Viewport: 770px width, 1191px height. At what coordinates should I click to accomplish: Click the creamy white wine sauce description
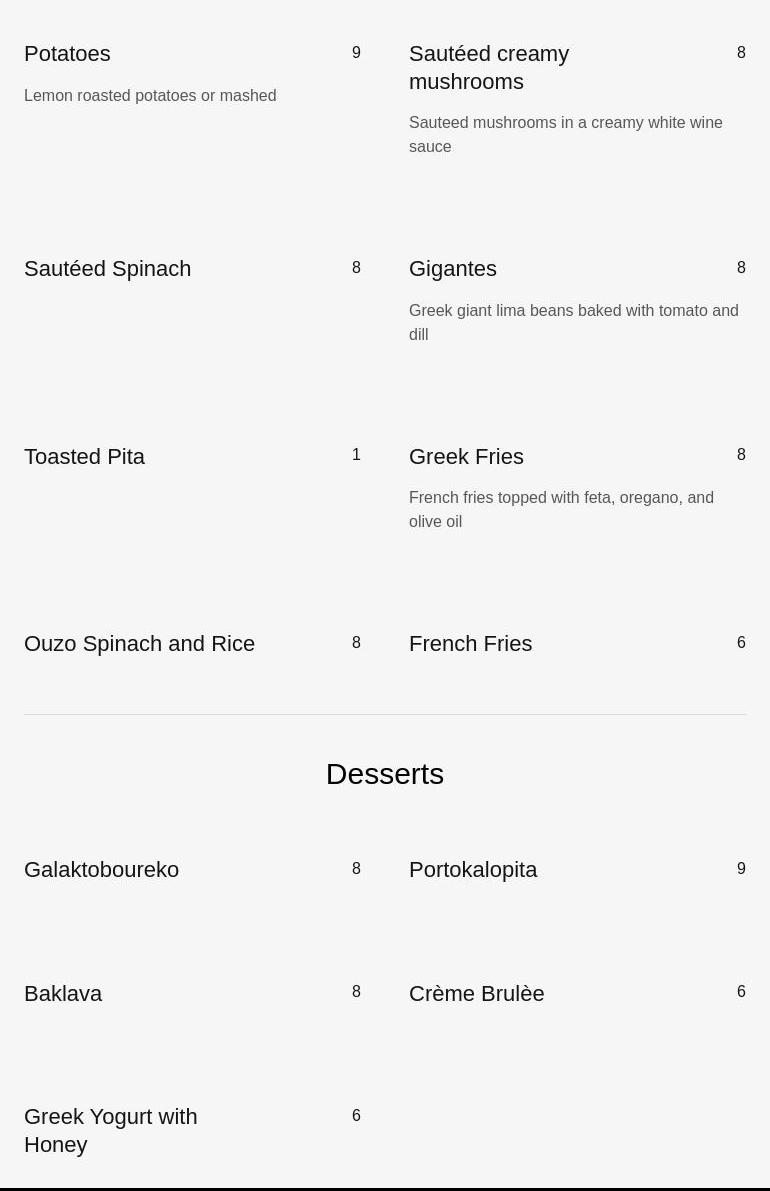pyautogui.click(x=565, y=134)
